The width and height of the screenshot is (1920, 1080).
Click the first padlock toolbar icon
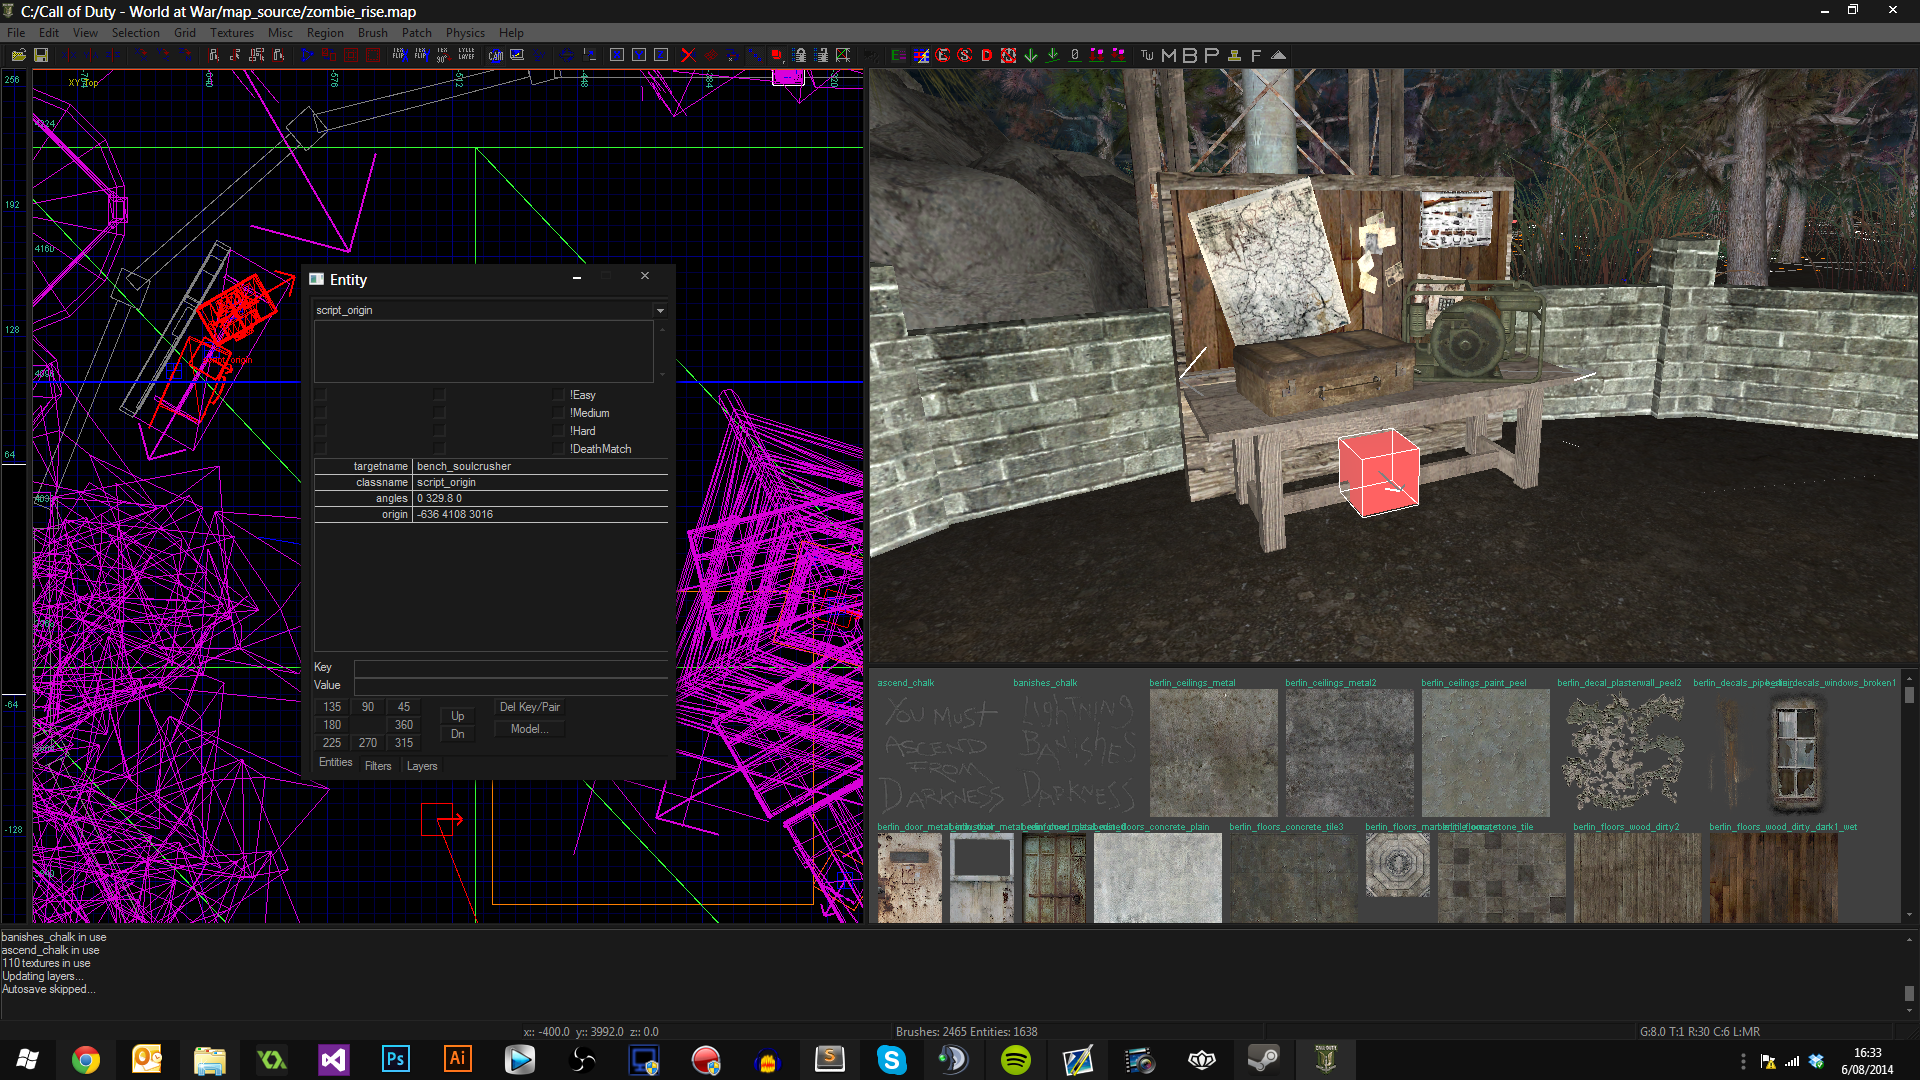tap(800, 55)
